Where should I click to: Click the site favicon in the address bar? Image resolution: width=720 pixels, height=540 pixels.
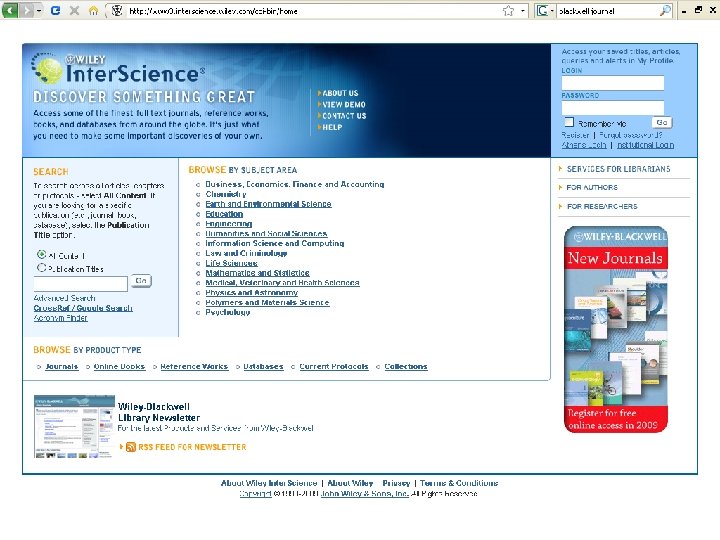point(117,11)
